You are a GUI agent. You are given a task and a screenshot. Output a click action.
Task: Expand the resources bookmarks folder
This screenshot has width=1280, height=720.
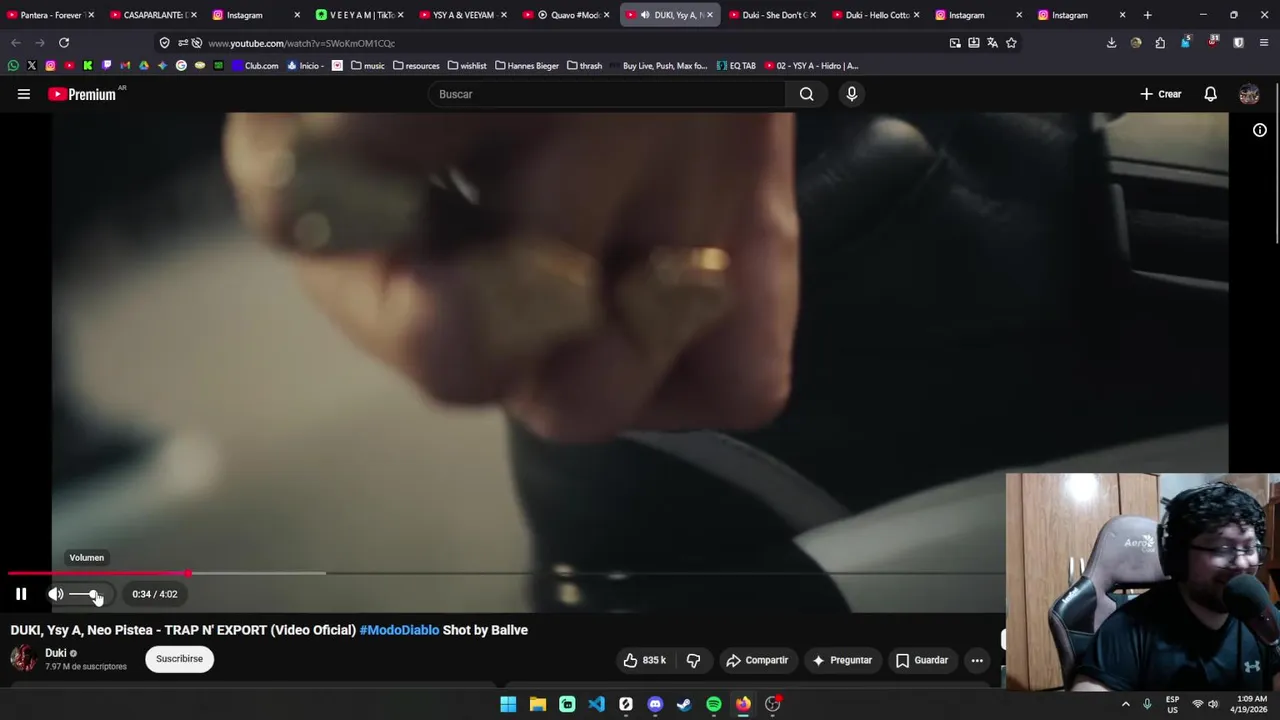[x=416, y=66]
